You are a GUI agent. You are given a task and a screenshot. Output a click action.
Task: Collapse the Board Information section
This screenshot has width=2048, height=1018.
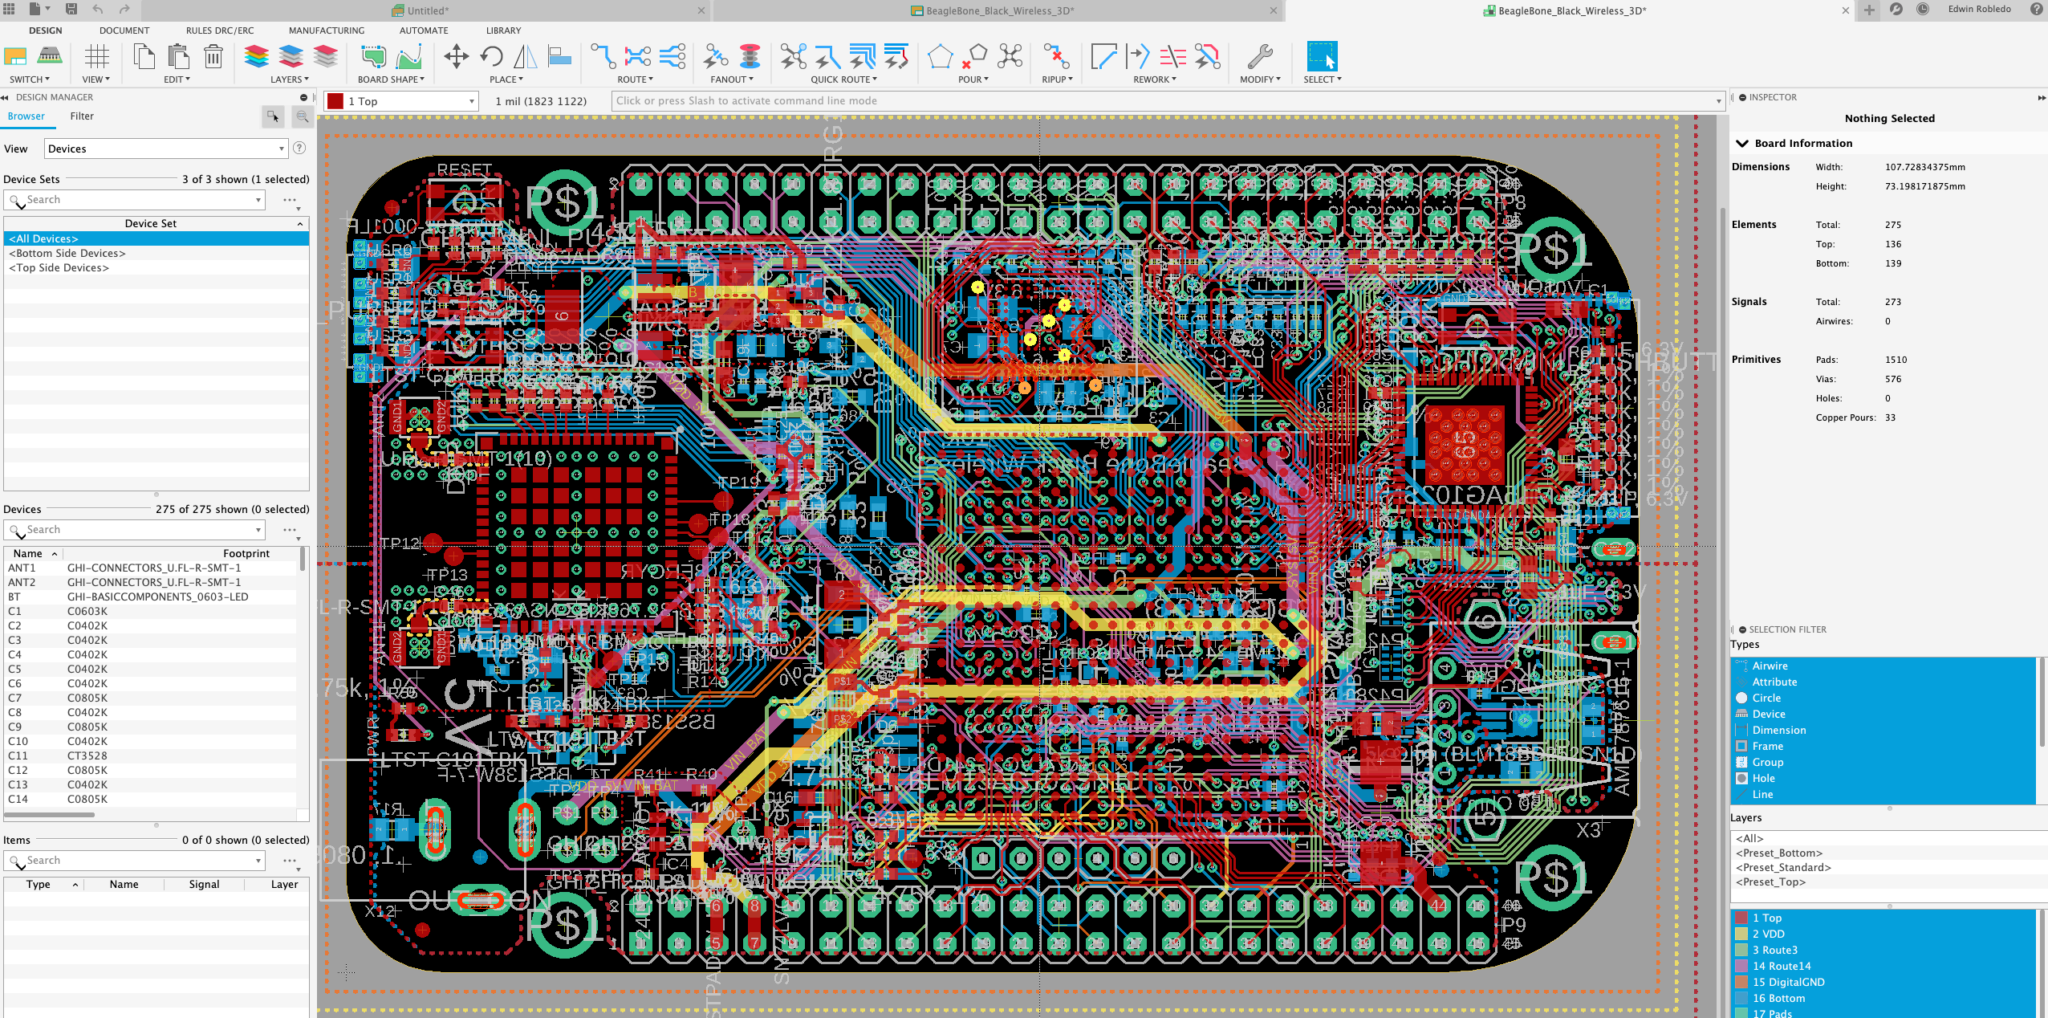click(1742, 143)
